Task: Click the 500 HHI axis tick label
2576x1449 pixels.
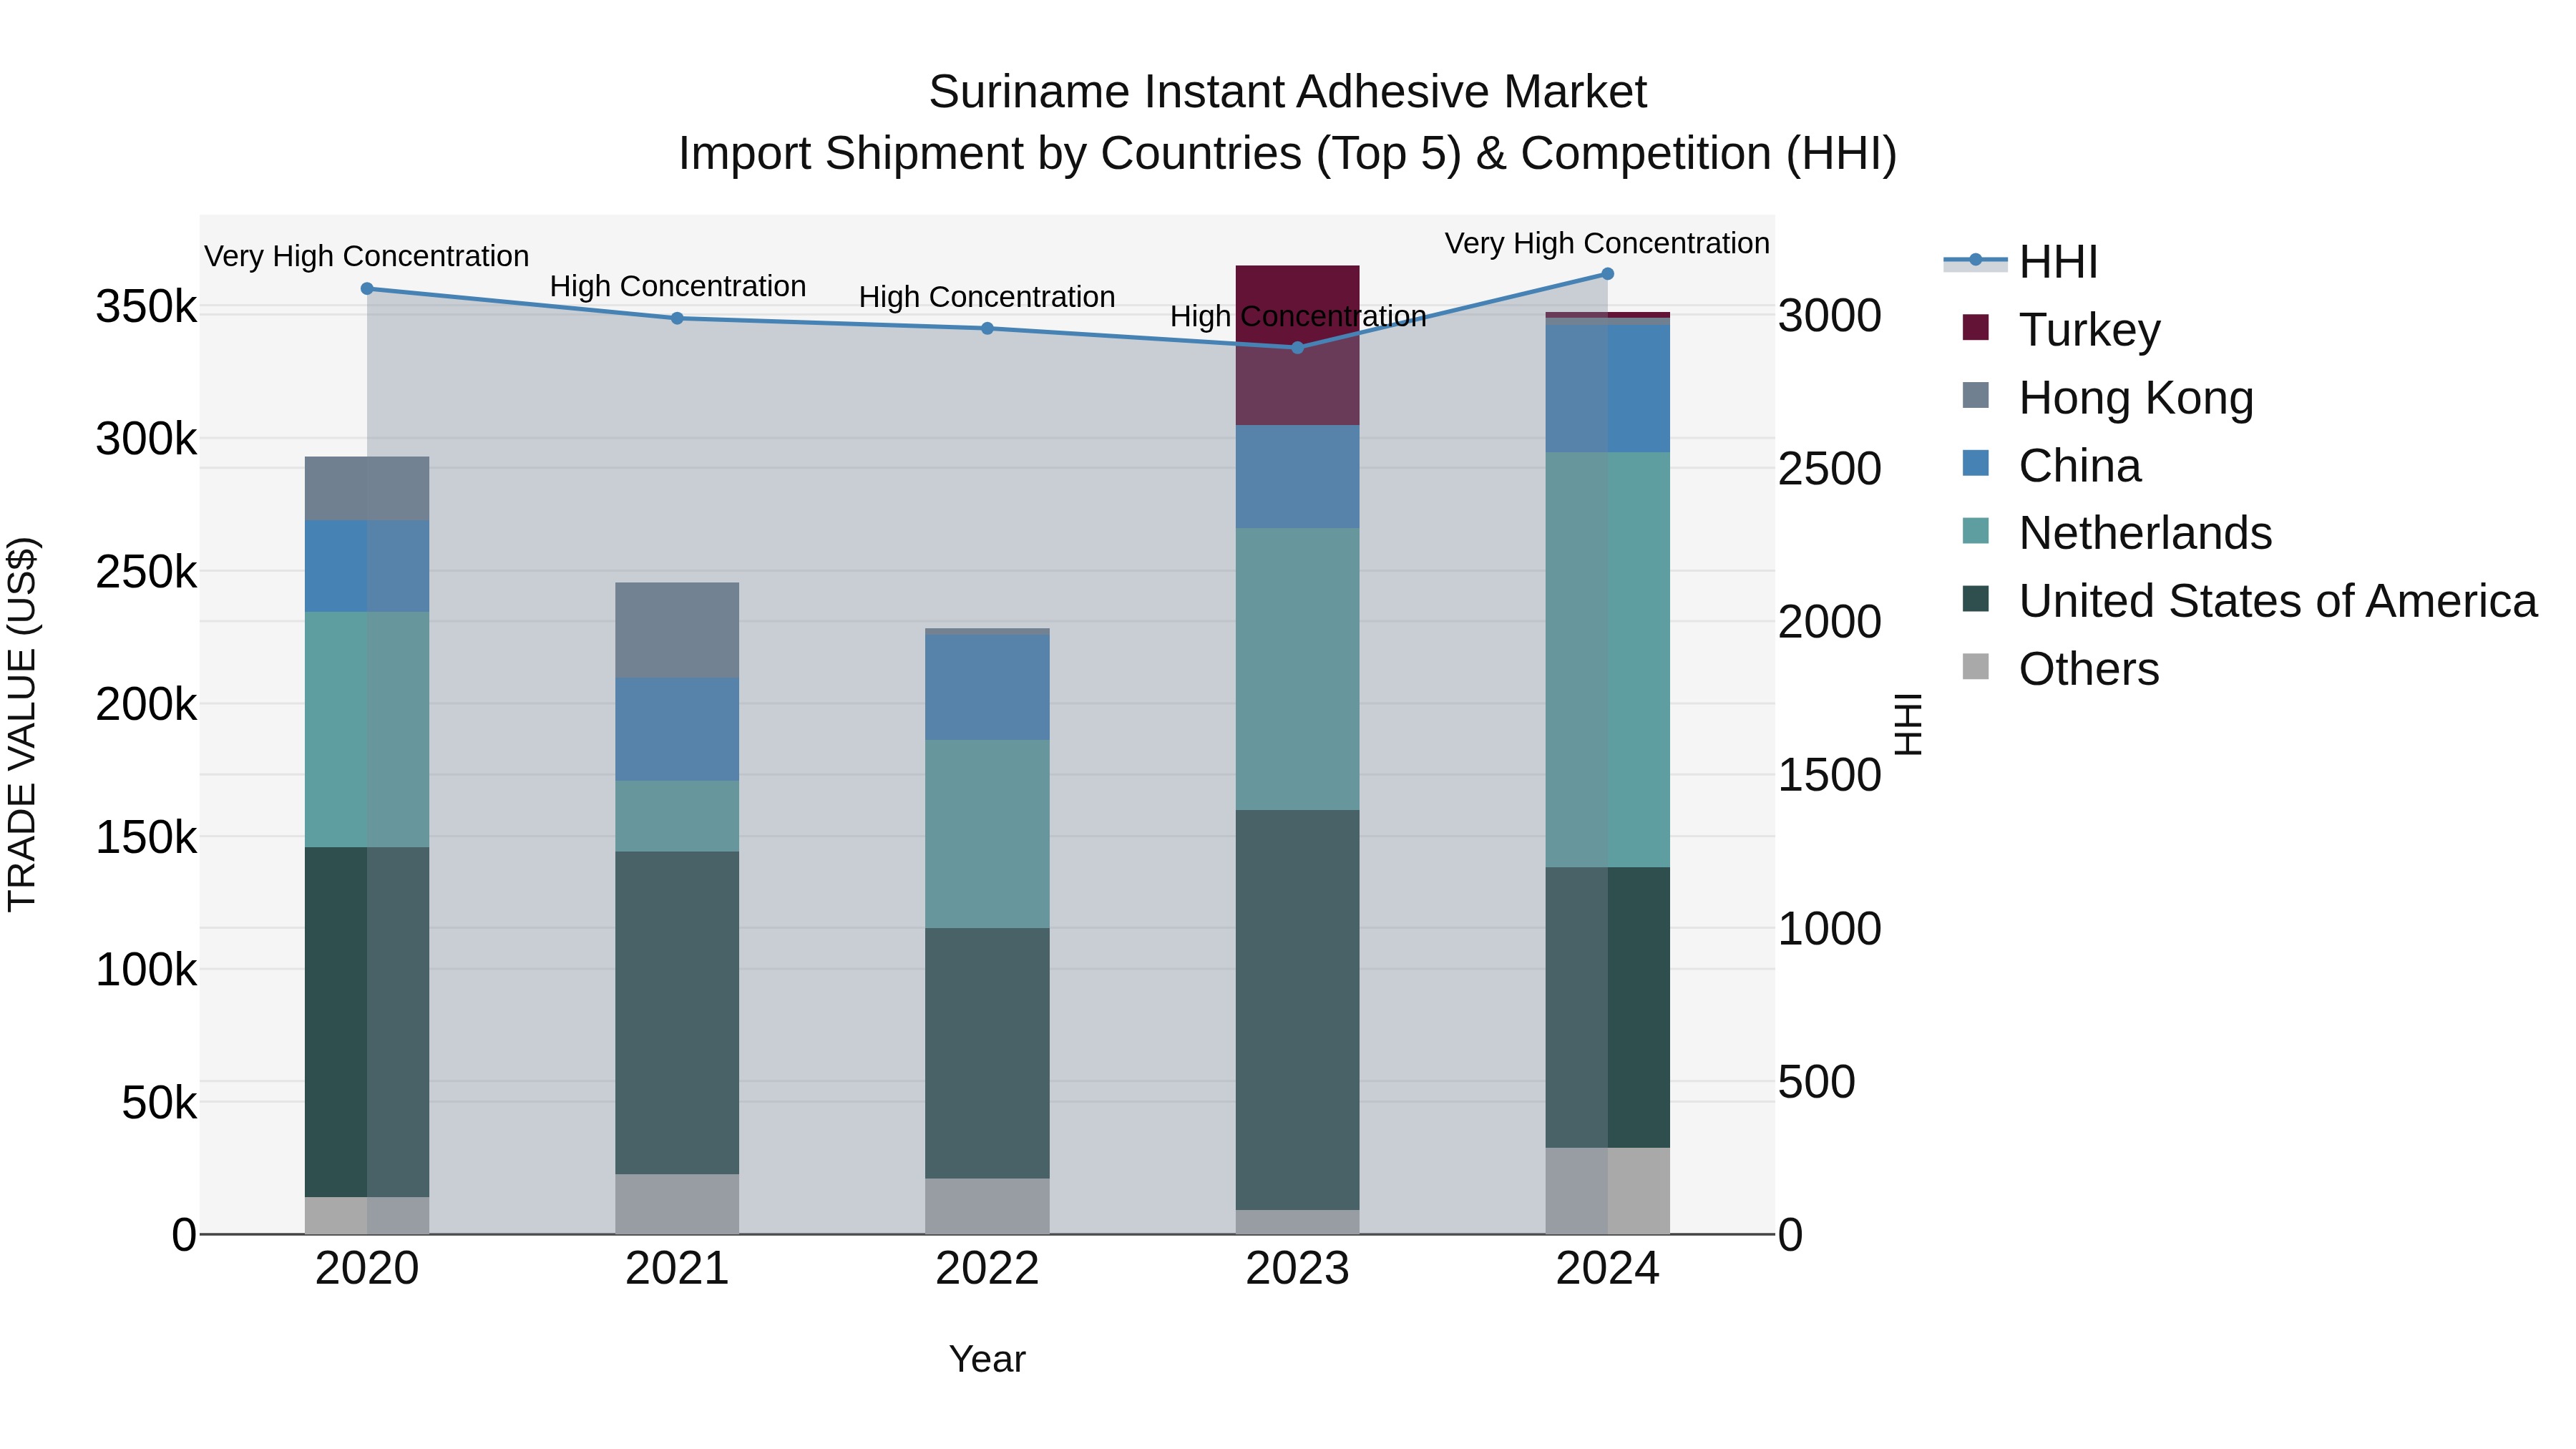Action: pos(1817,1082)
